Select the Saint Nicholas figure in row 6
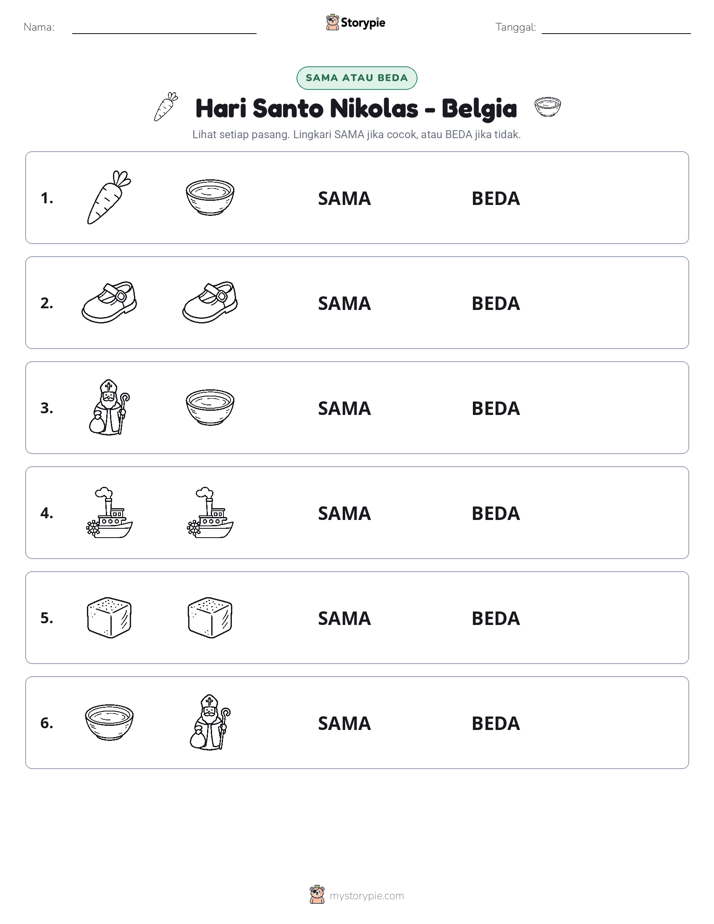The height and width of the screenshot is (924, 714). pos(210,722)
